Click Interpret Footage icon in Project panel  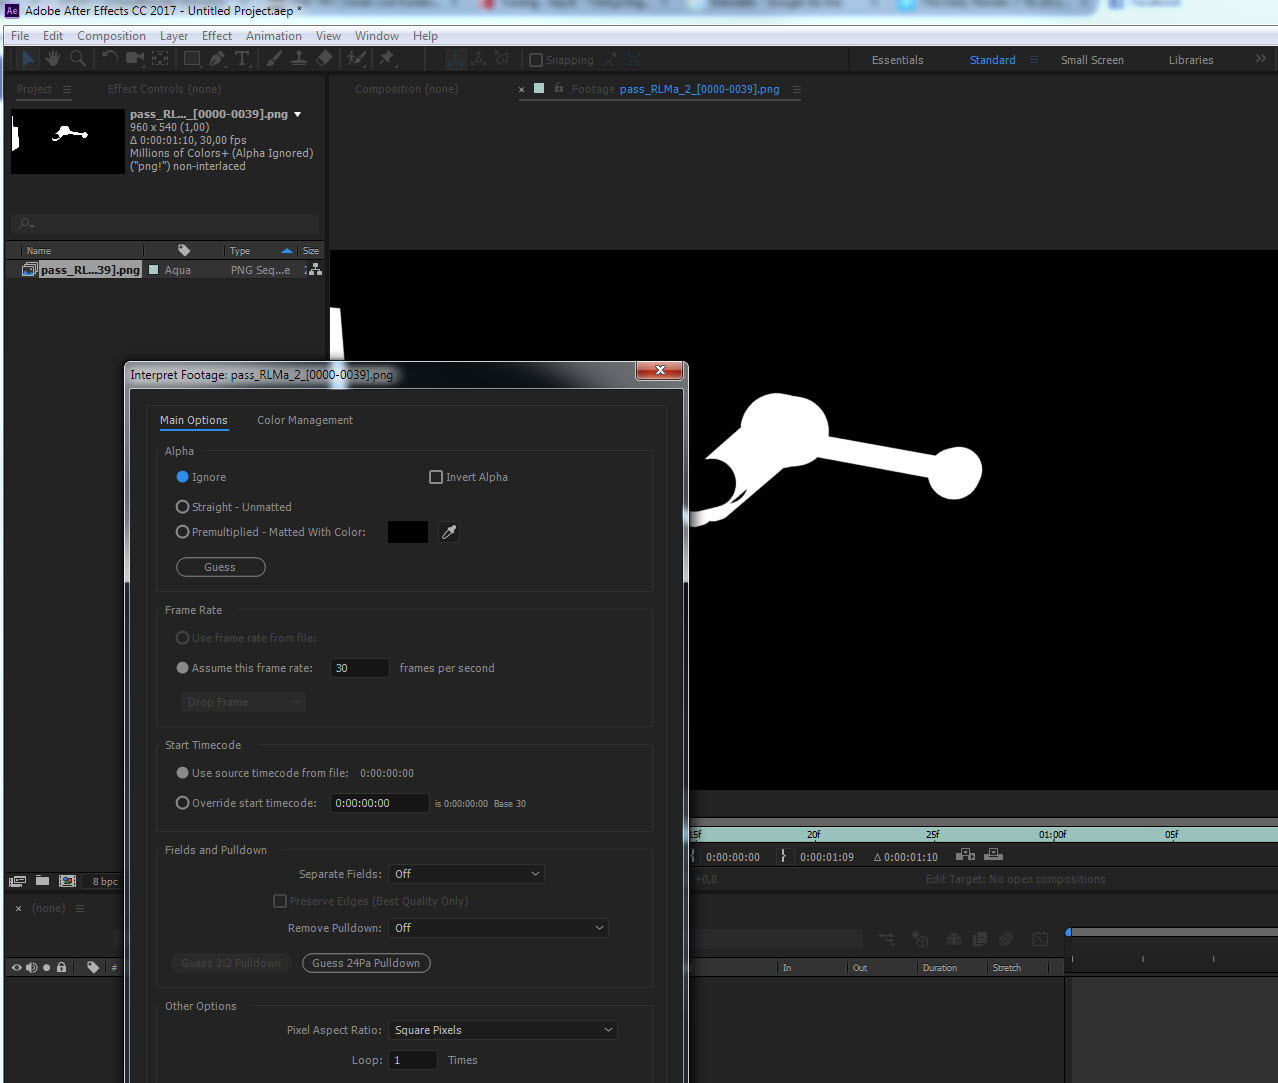[x=17, y=881]
